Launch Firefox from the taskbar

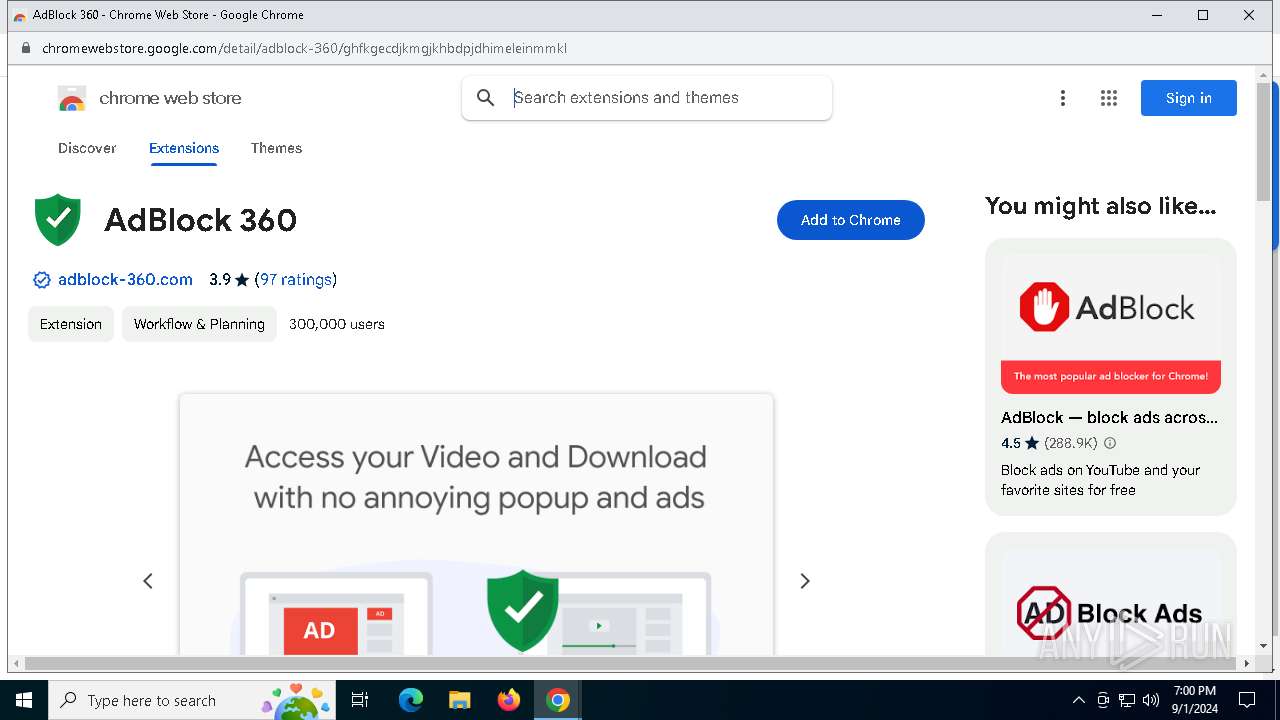pyautogui.click(x=509, y=700)
